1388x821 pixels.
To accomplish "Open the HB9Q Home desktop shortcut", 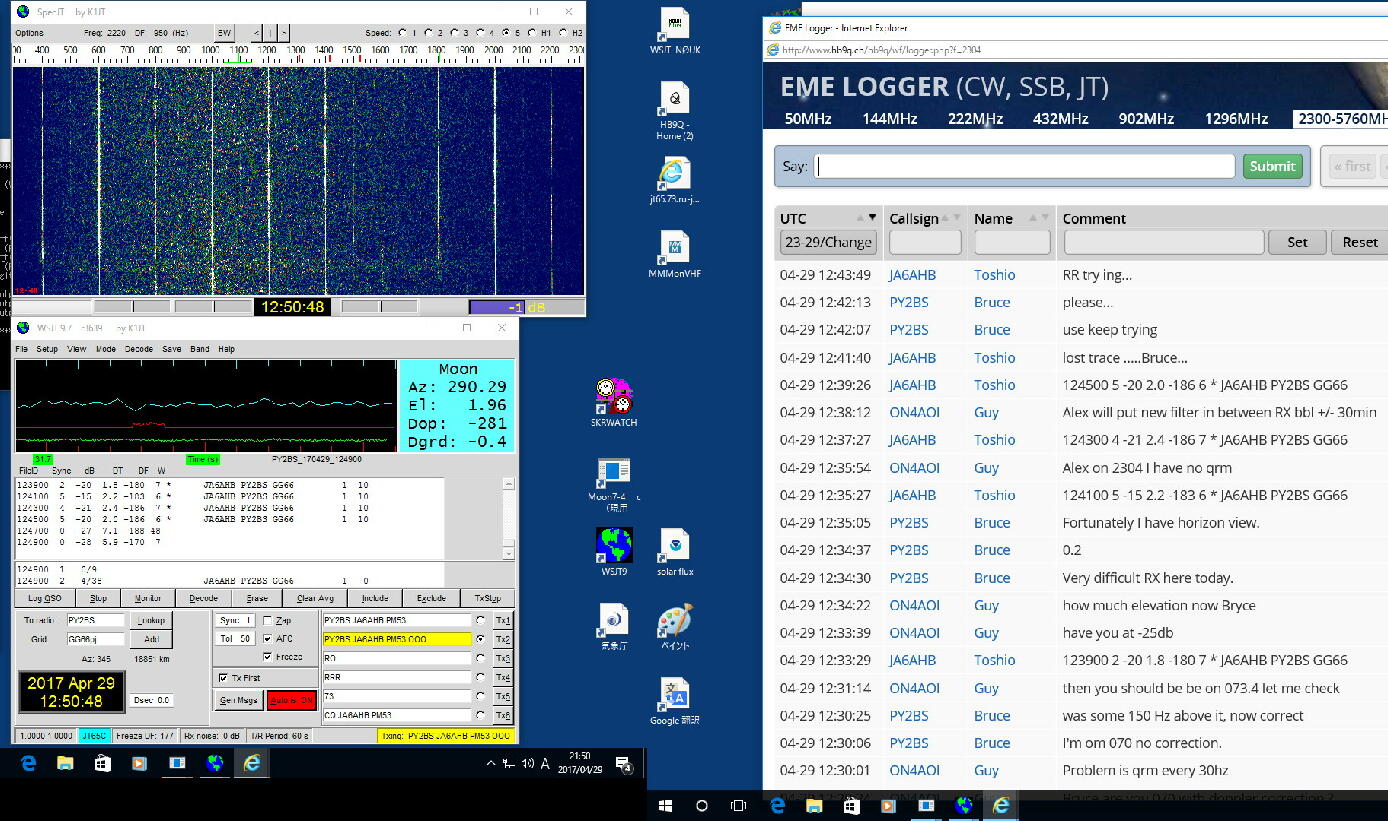I will coord(675,100).
